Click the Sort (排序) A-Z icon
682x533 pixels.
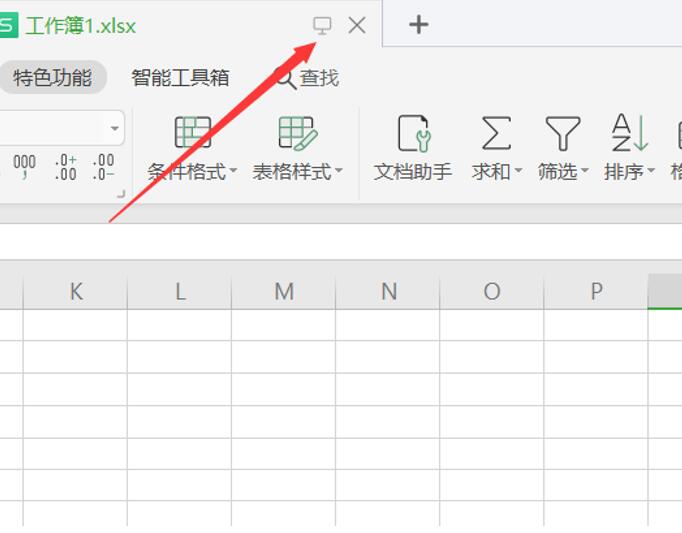click(629, 134)
